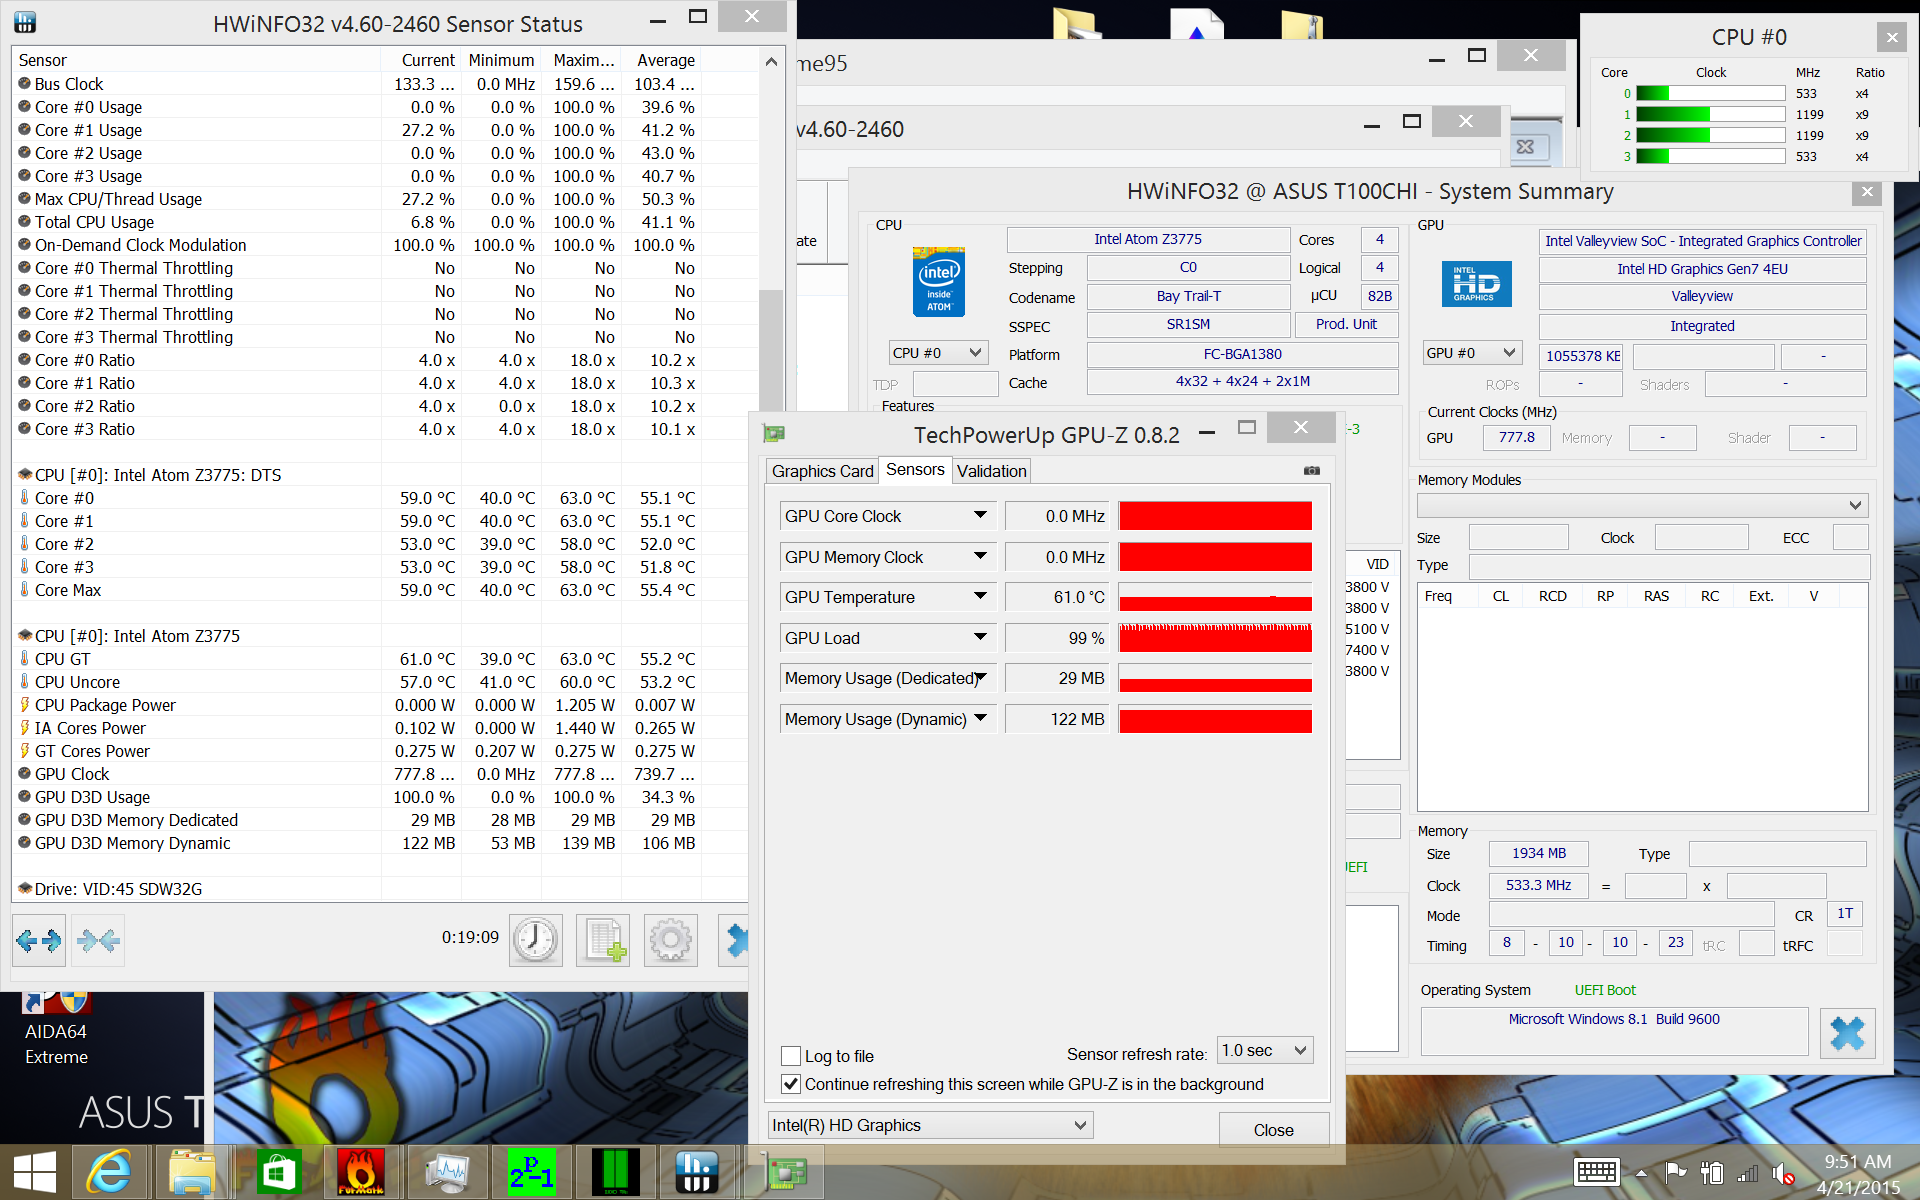Switch to FurMark in the taskbar
Screen dimensions: 1920x1200
click(x=361, y=1172)
